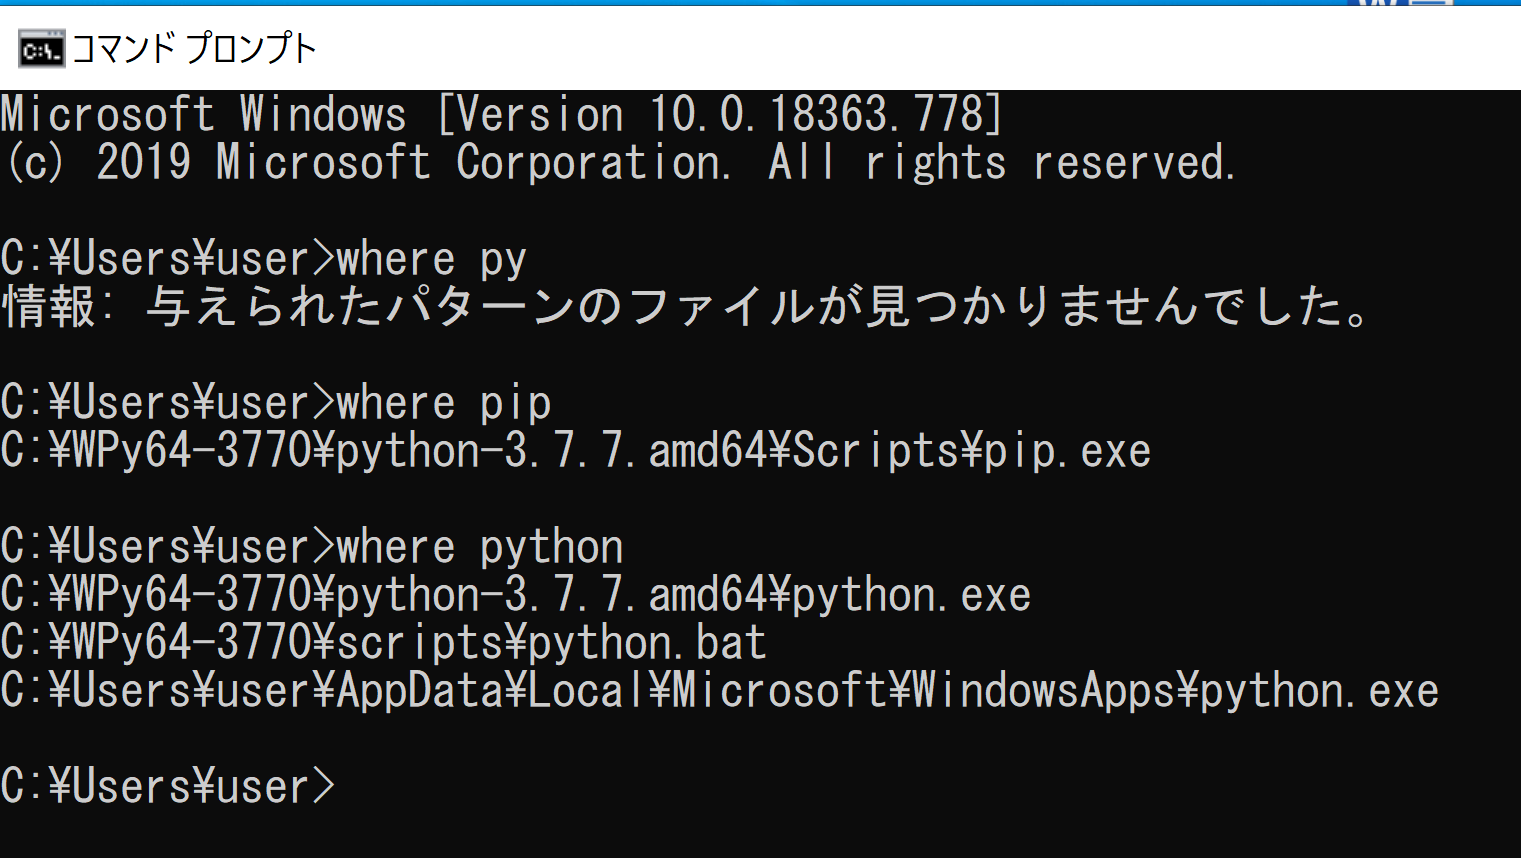Click the Microsoft Windows Version 10.0.18363.778 line
Screen dimensions: 1521x858
501,114
